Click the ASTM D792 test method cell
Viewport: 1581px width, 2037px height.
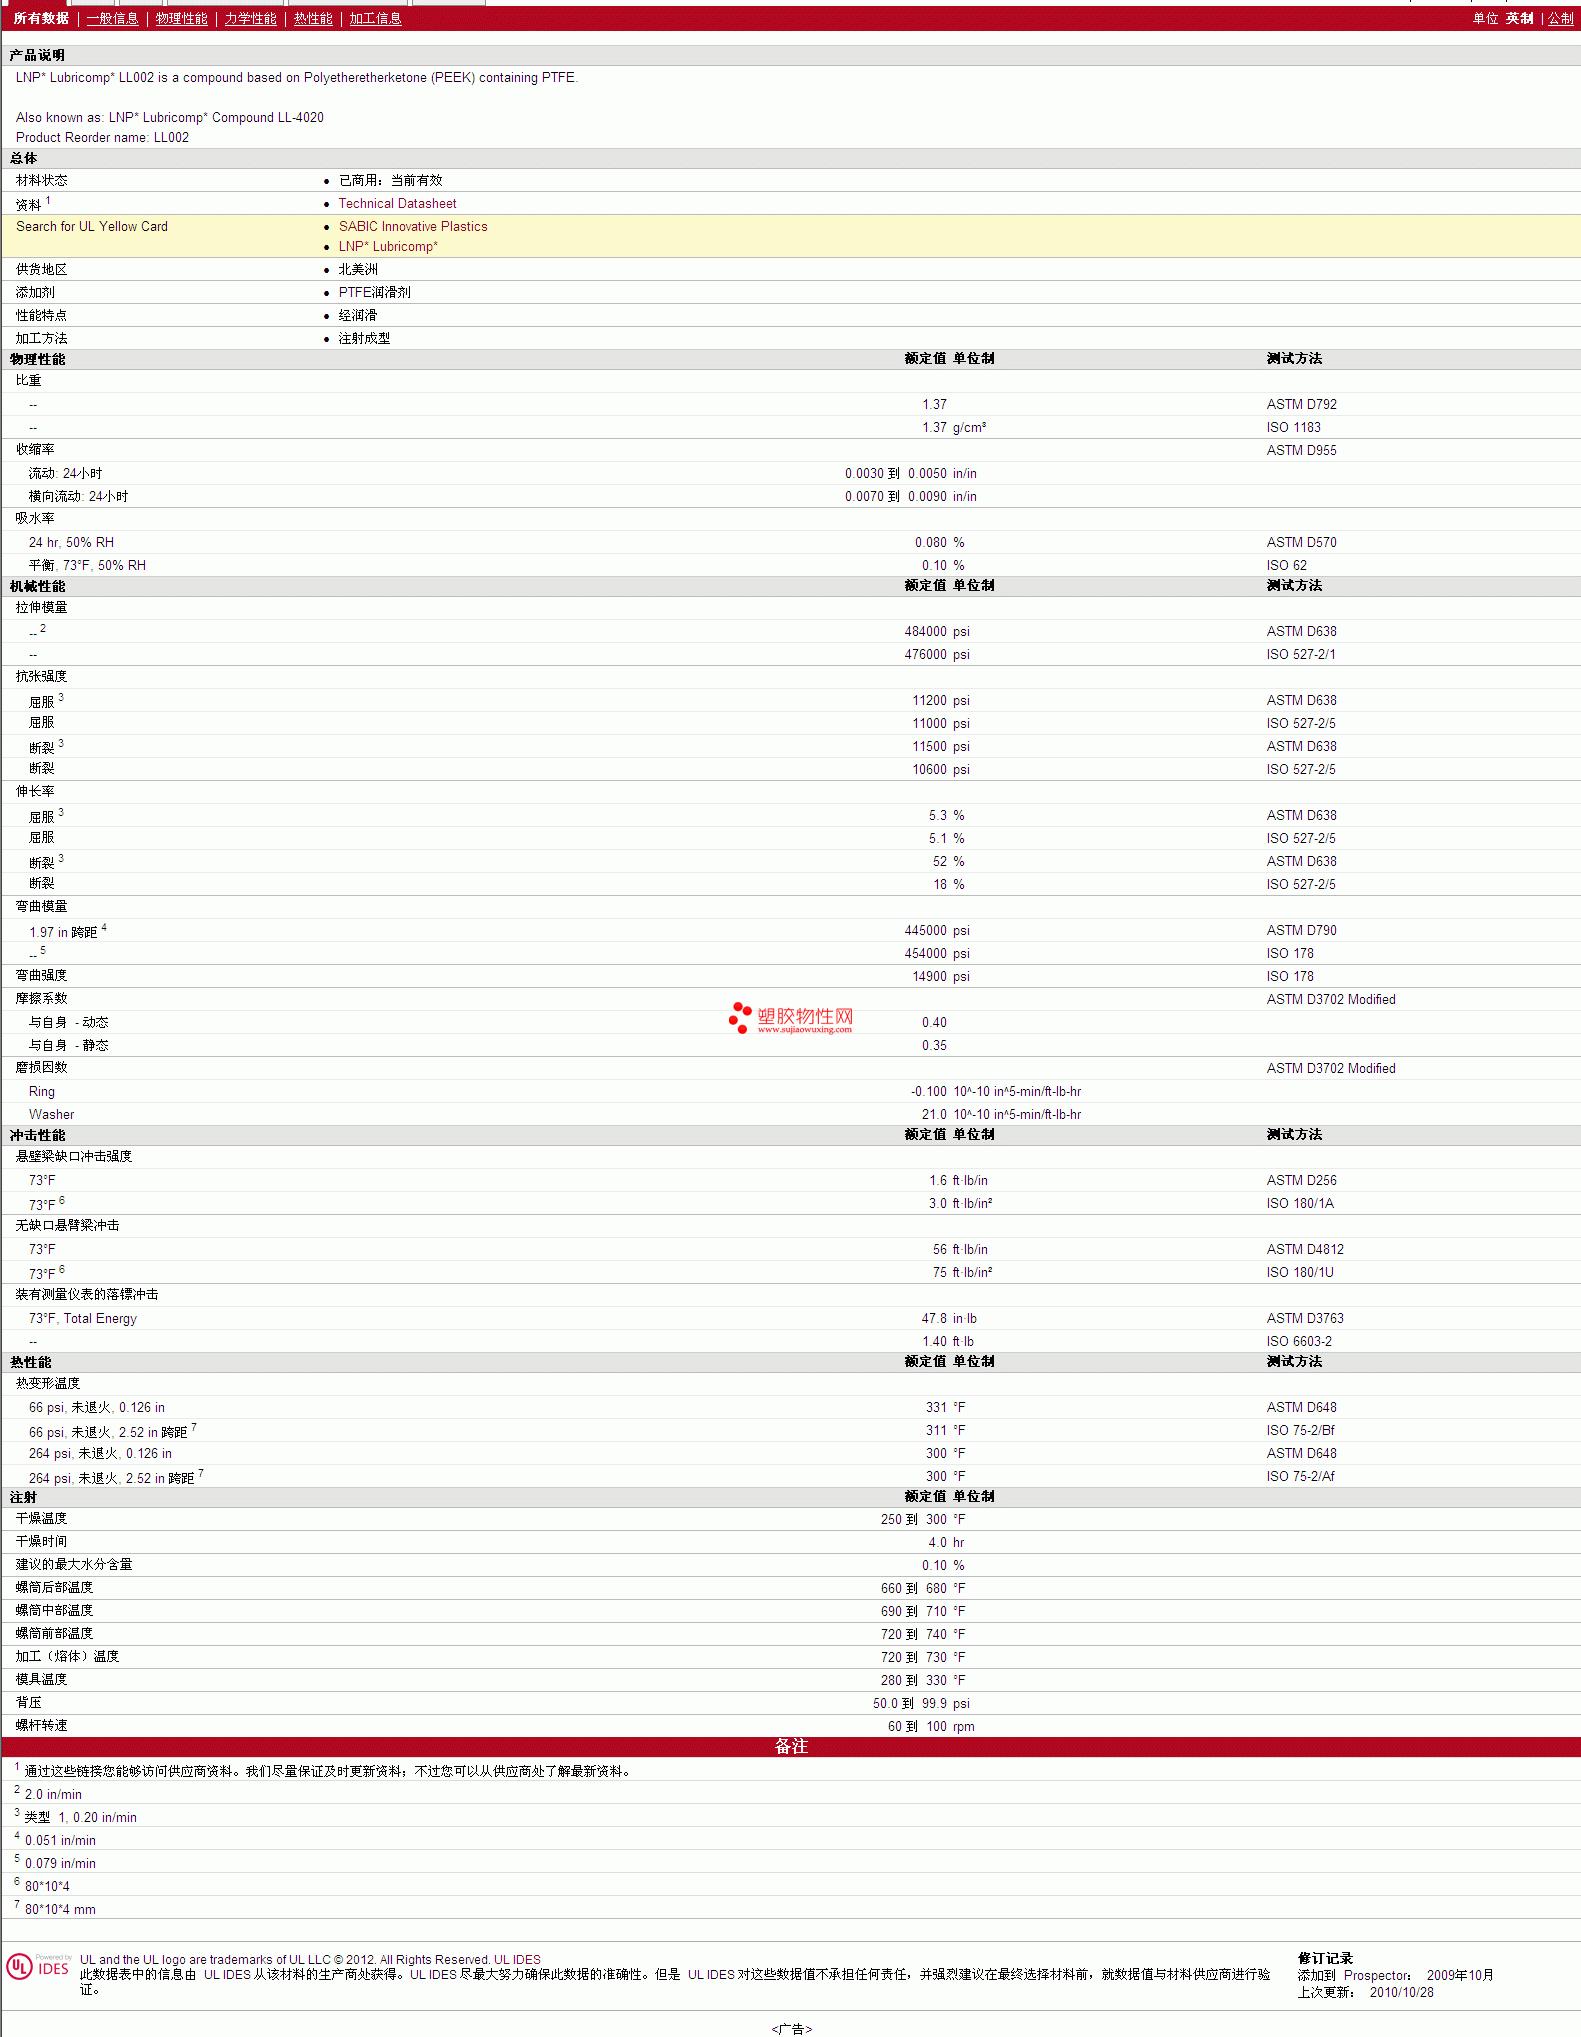coord(1301,404)
